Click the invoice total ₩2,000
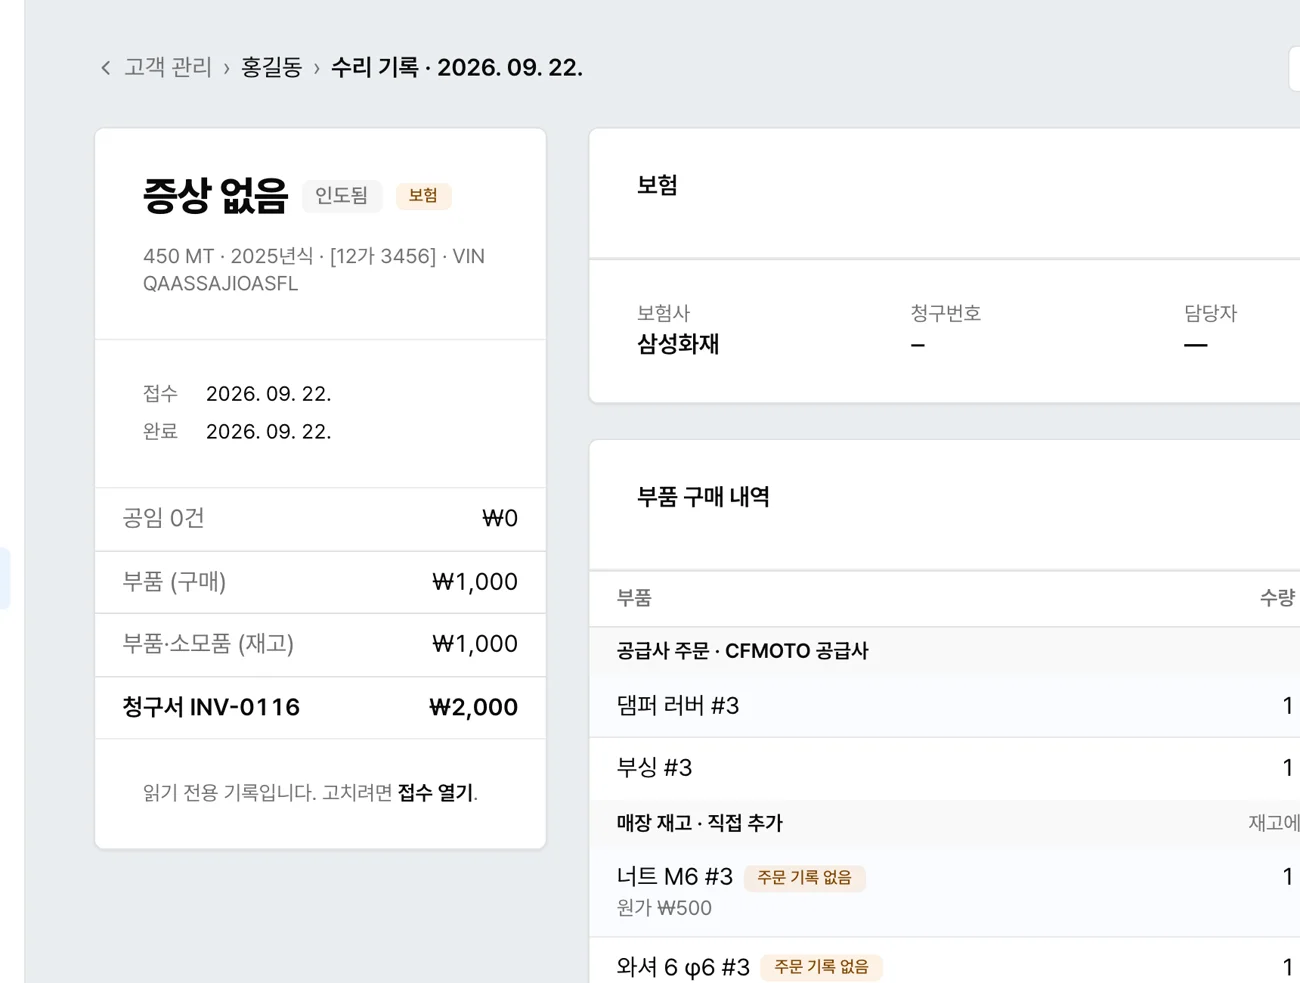This screenshot has width=1300, height=983. tap(474, 707)
